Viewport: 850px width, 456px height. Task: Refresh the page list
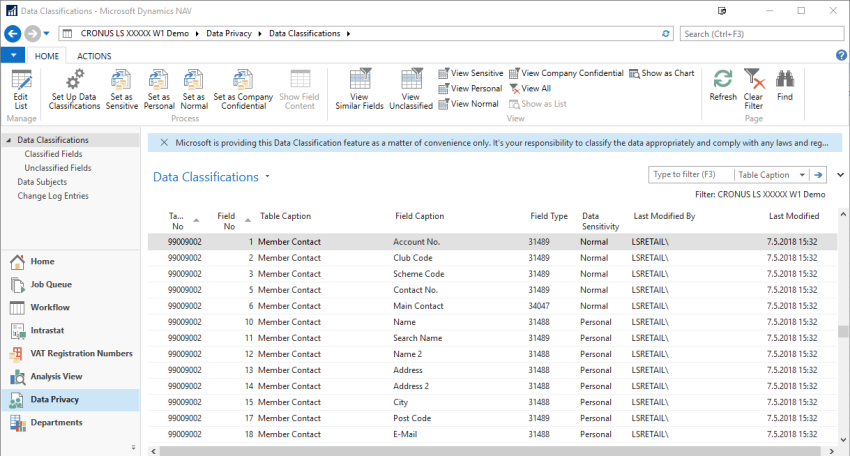[723, 86]
